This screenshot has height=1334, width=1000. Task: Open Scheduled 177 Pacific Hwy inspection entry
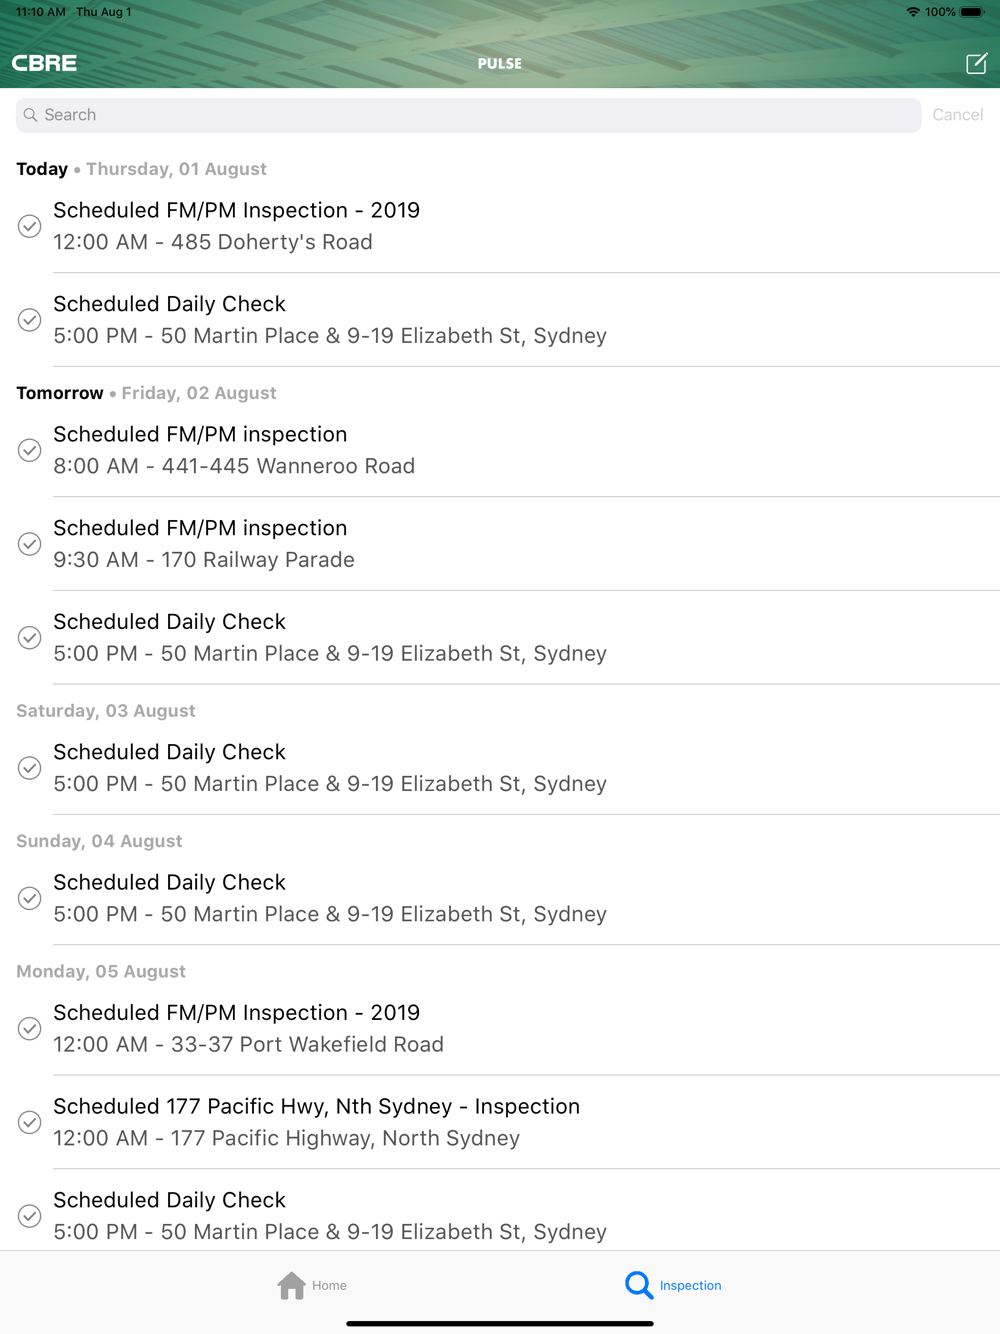click(500, 1122)
